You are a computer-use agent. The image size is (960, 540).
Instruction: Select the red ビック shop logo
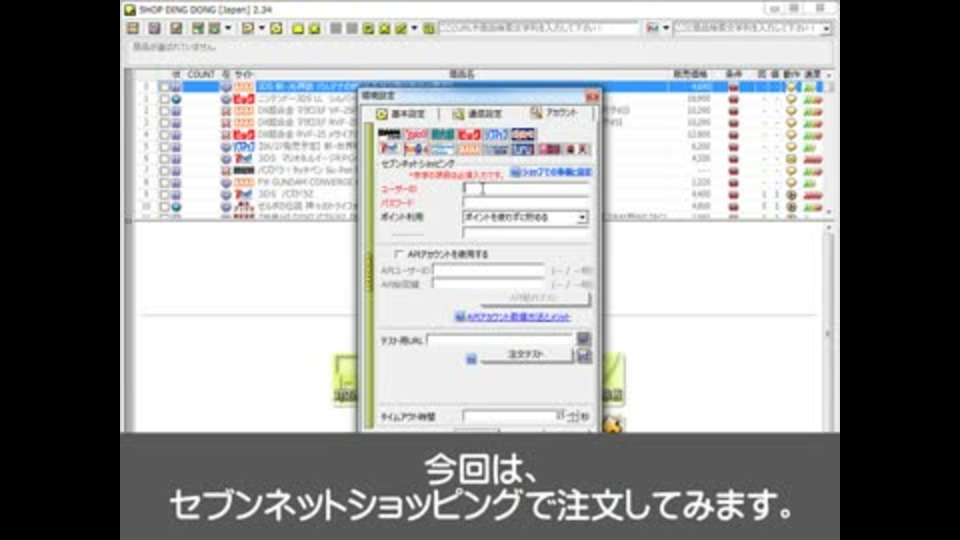469,134
